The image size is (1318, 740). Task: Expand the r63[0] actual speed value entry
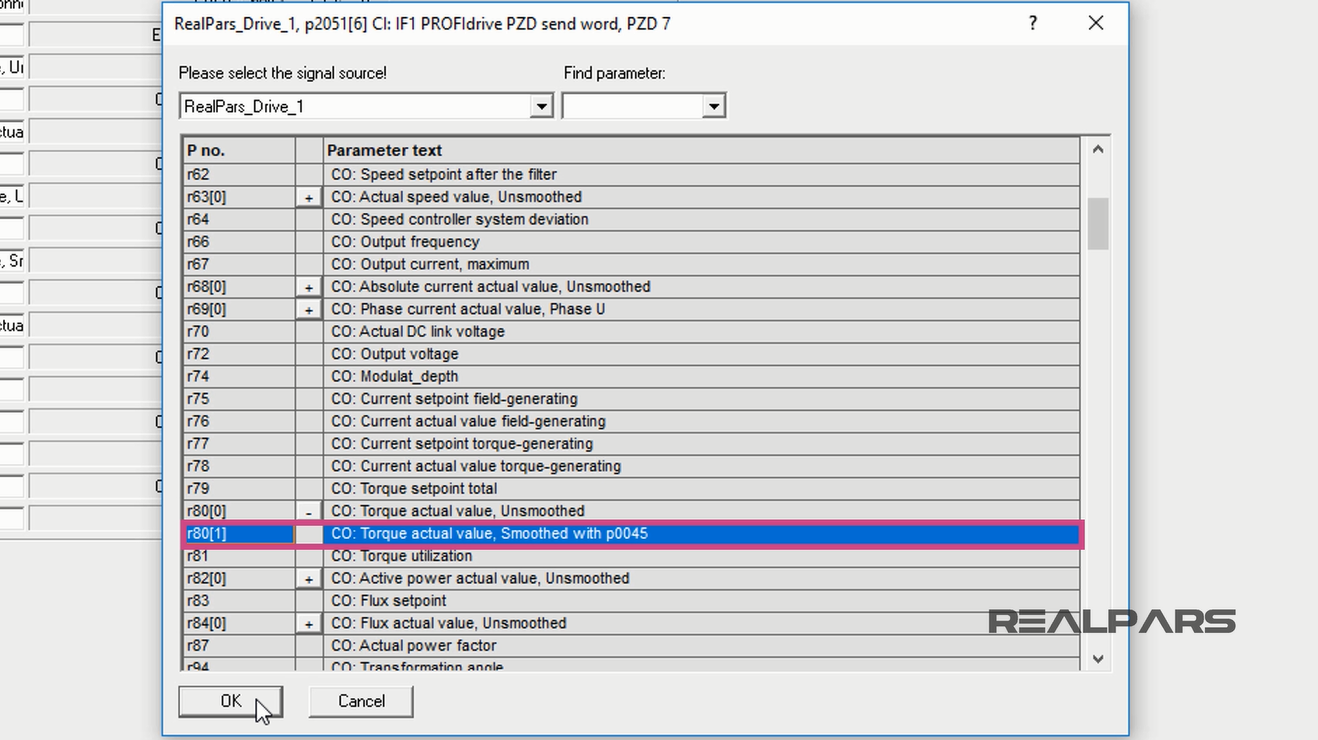[x=308, y=197]
